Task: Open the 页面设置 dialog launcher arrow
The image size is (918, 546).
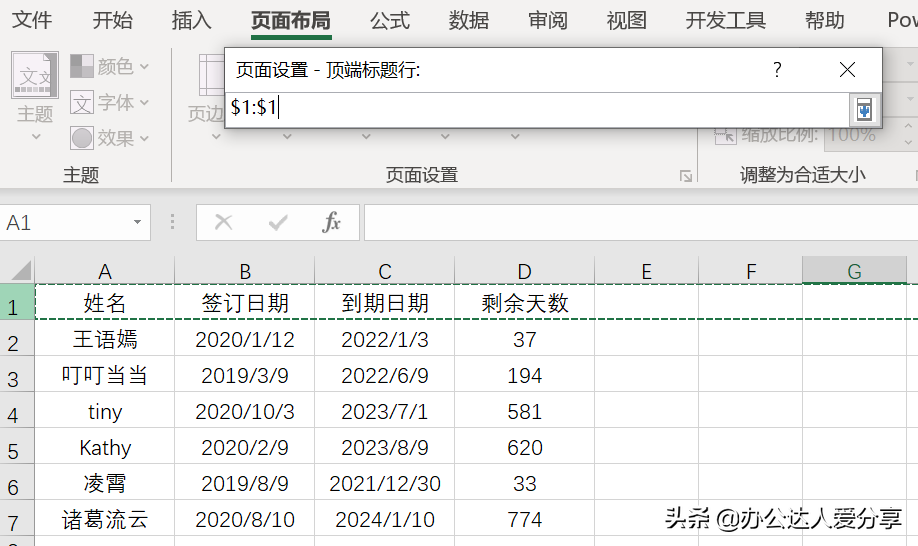Action: click(686, 176)
